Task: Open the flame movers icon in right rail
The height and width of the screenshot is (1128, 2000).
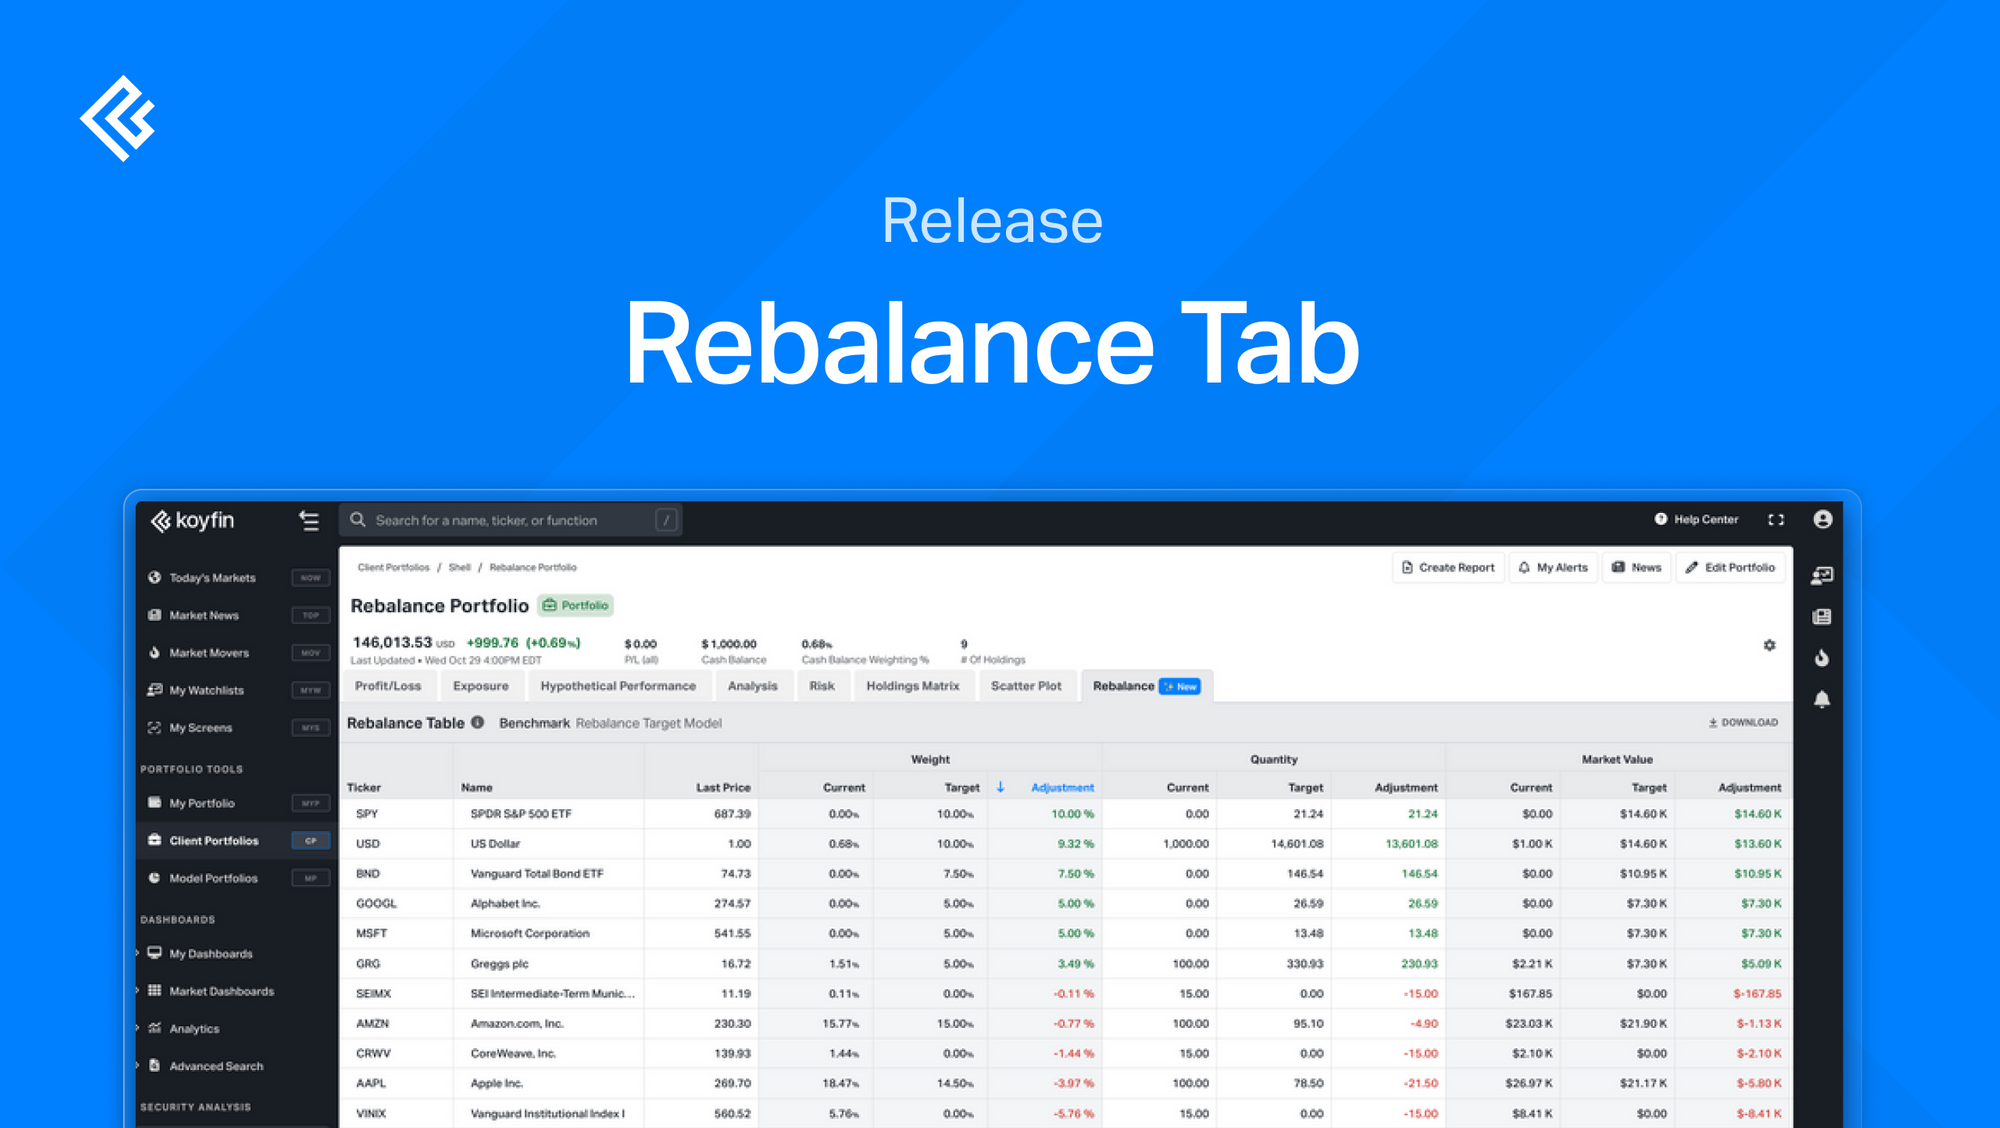Action: (1822, 657)
